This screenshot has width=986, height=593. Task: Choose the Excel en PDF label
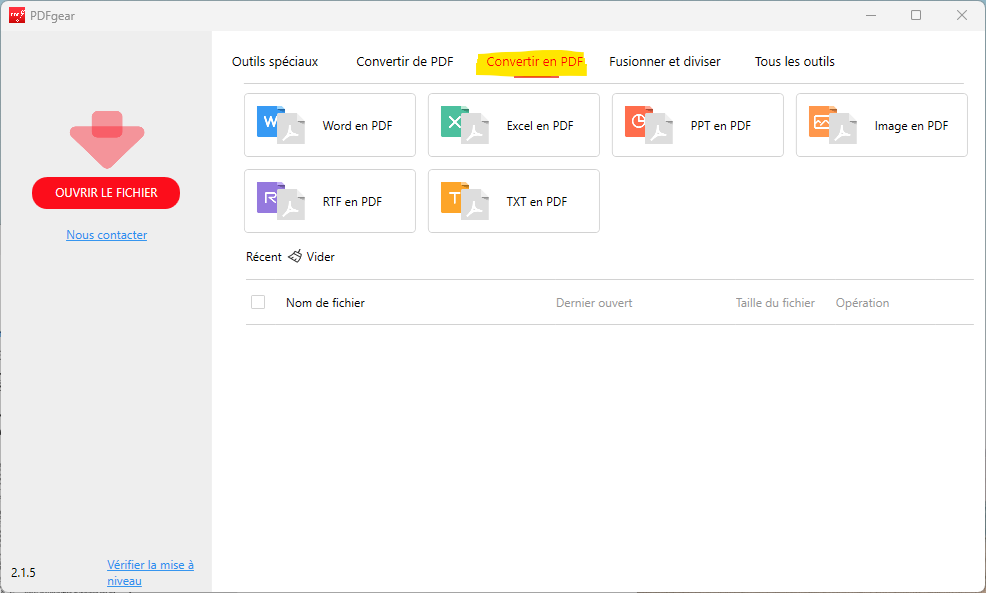[x=540, y=126]
